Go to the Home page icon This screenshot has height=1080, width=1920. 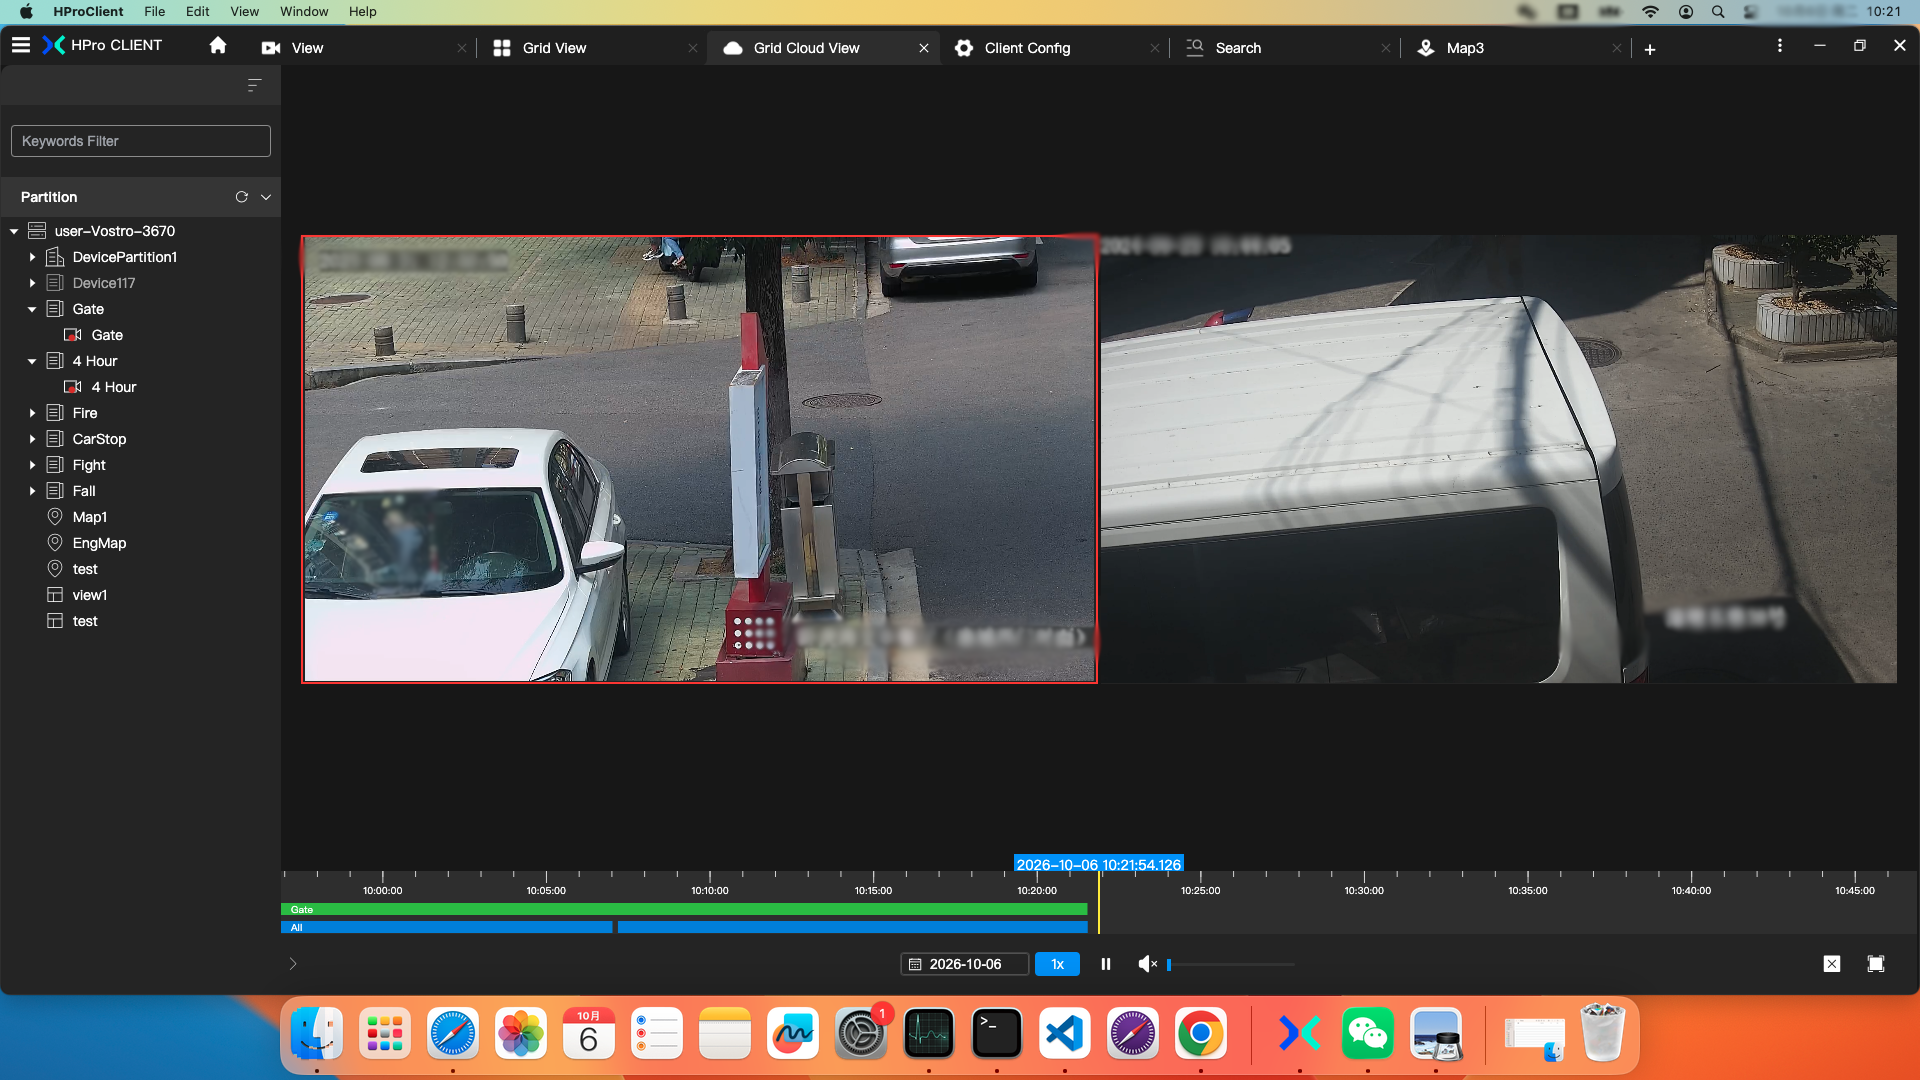pyautogui.click(x=218, y=45)
